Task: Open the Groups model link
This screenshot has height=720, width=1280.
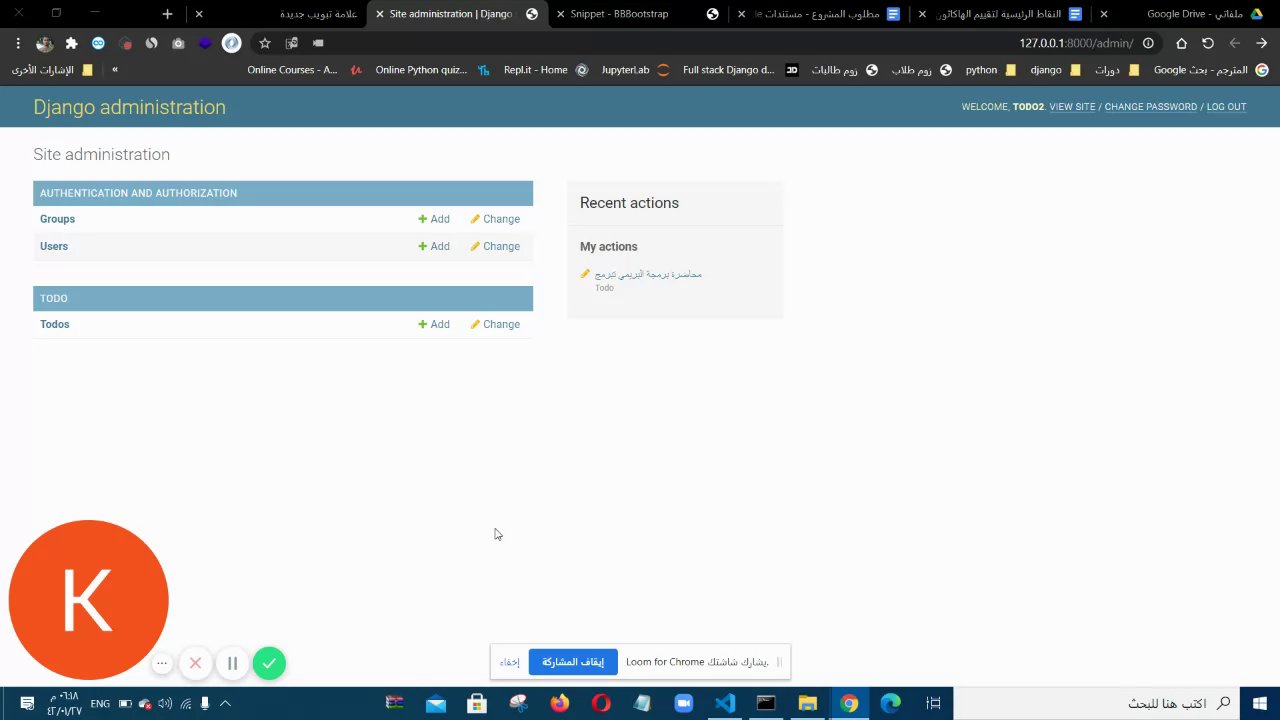Action: (x=57, y=219)
